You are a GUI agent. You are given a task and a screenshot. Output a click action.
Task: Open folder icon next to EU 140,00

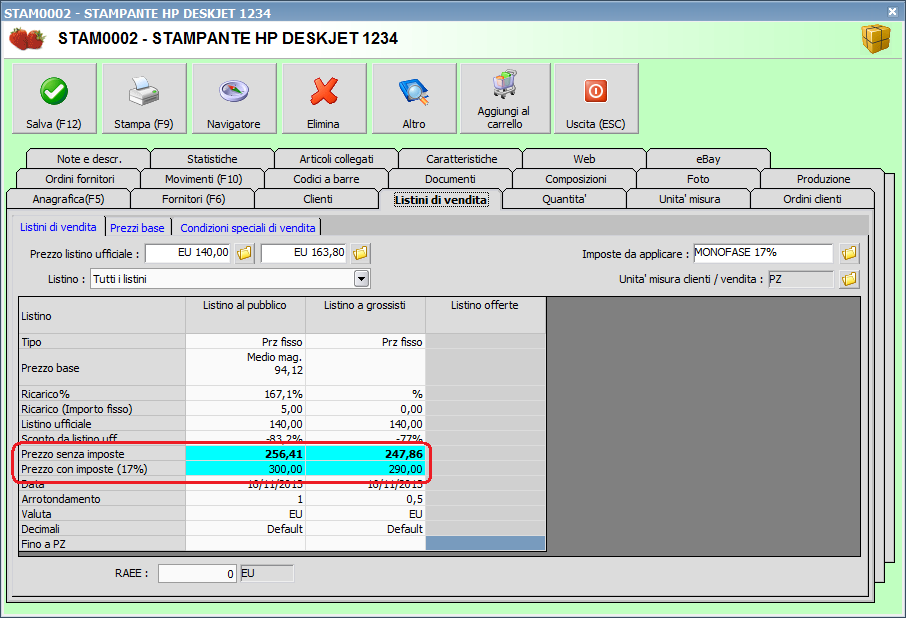[244, 253]
